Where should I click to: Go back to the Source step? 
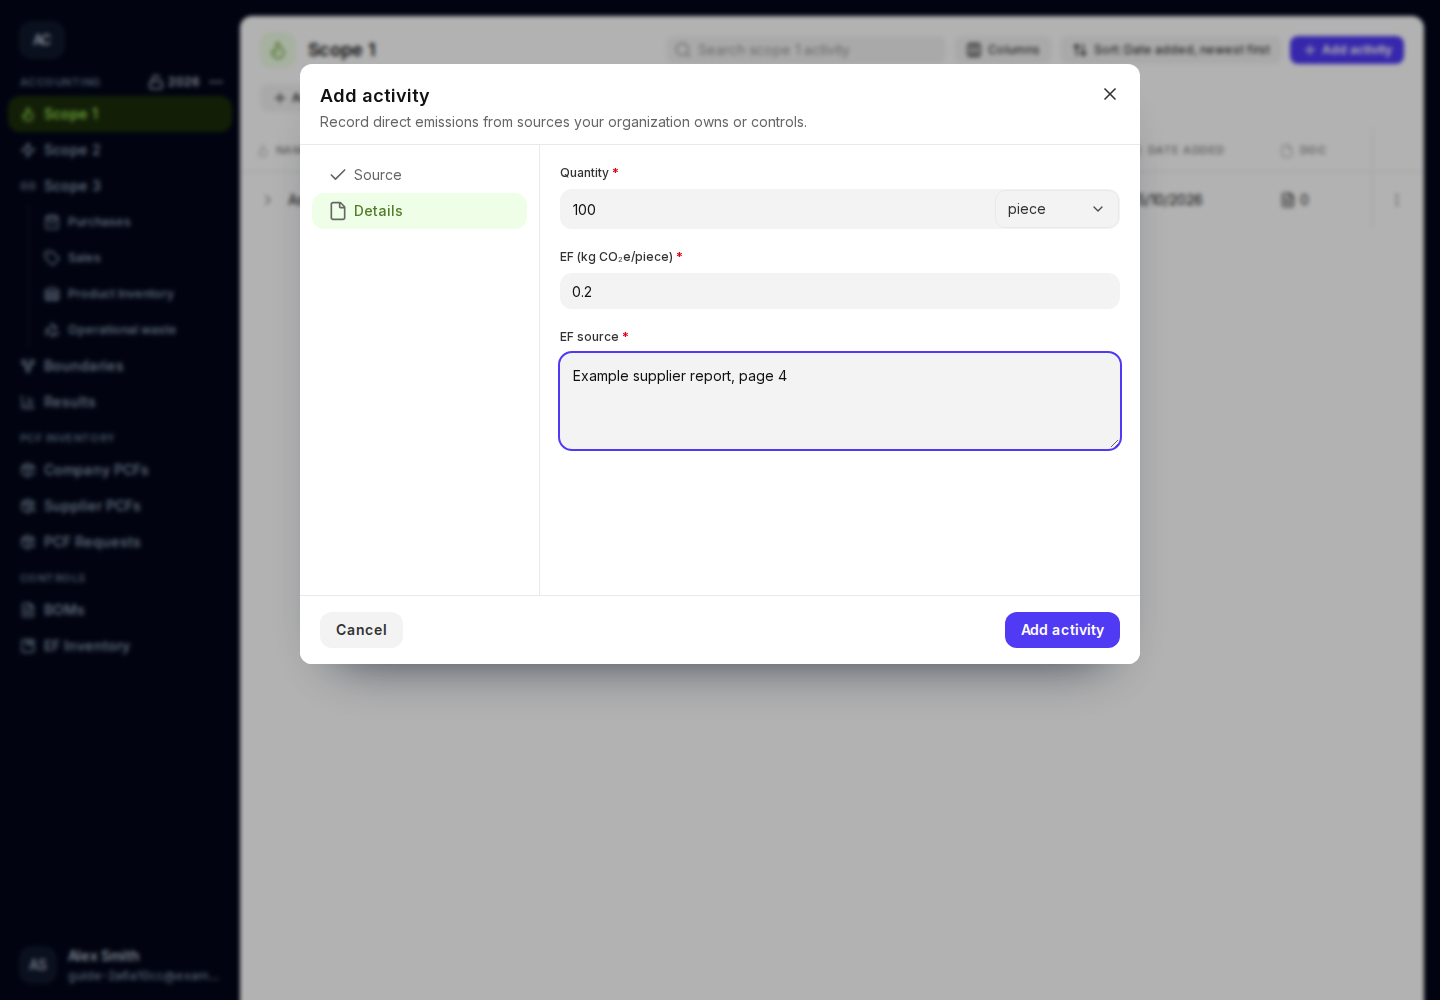pos(420,175)
